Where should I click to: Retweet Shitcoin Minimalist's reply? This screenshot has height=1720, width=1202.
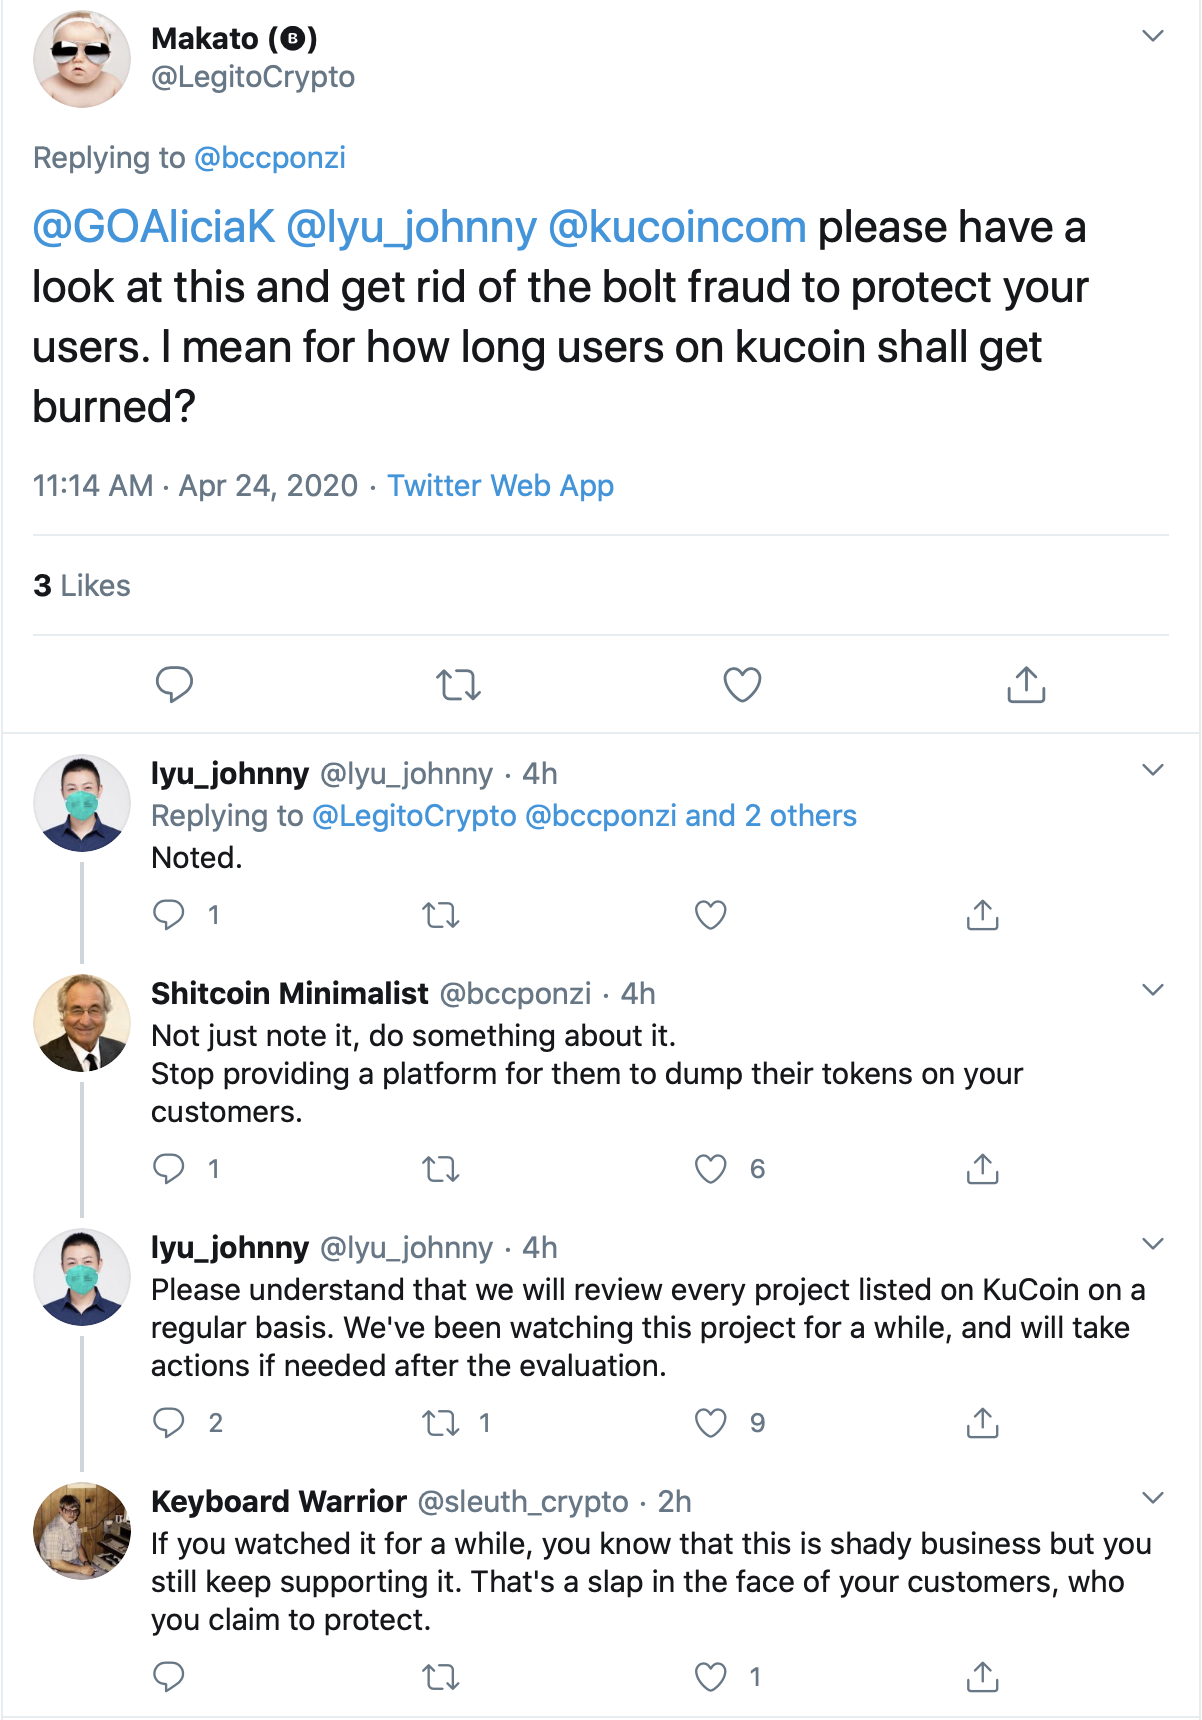[x=440, y=1169]
